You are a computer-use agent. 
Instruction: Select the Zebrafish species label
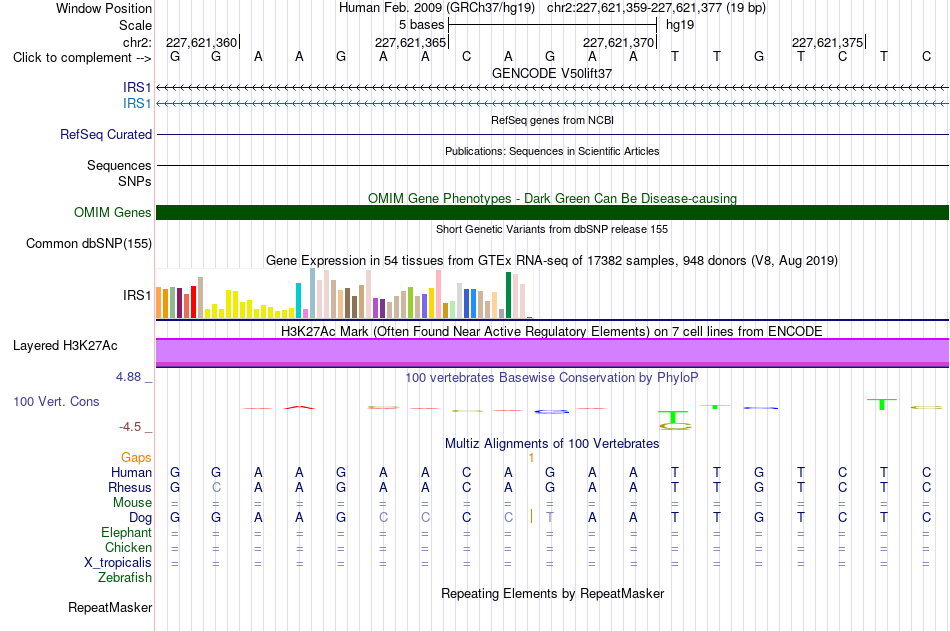pyautogui.click(x=125, y=578)
